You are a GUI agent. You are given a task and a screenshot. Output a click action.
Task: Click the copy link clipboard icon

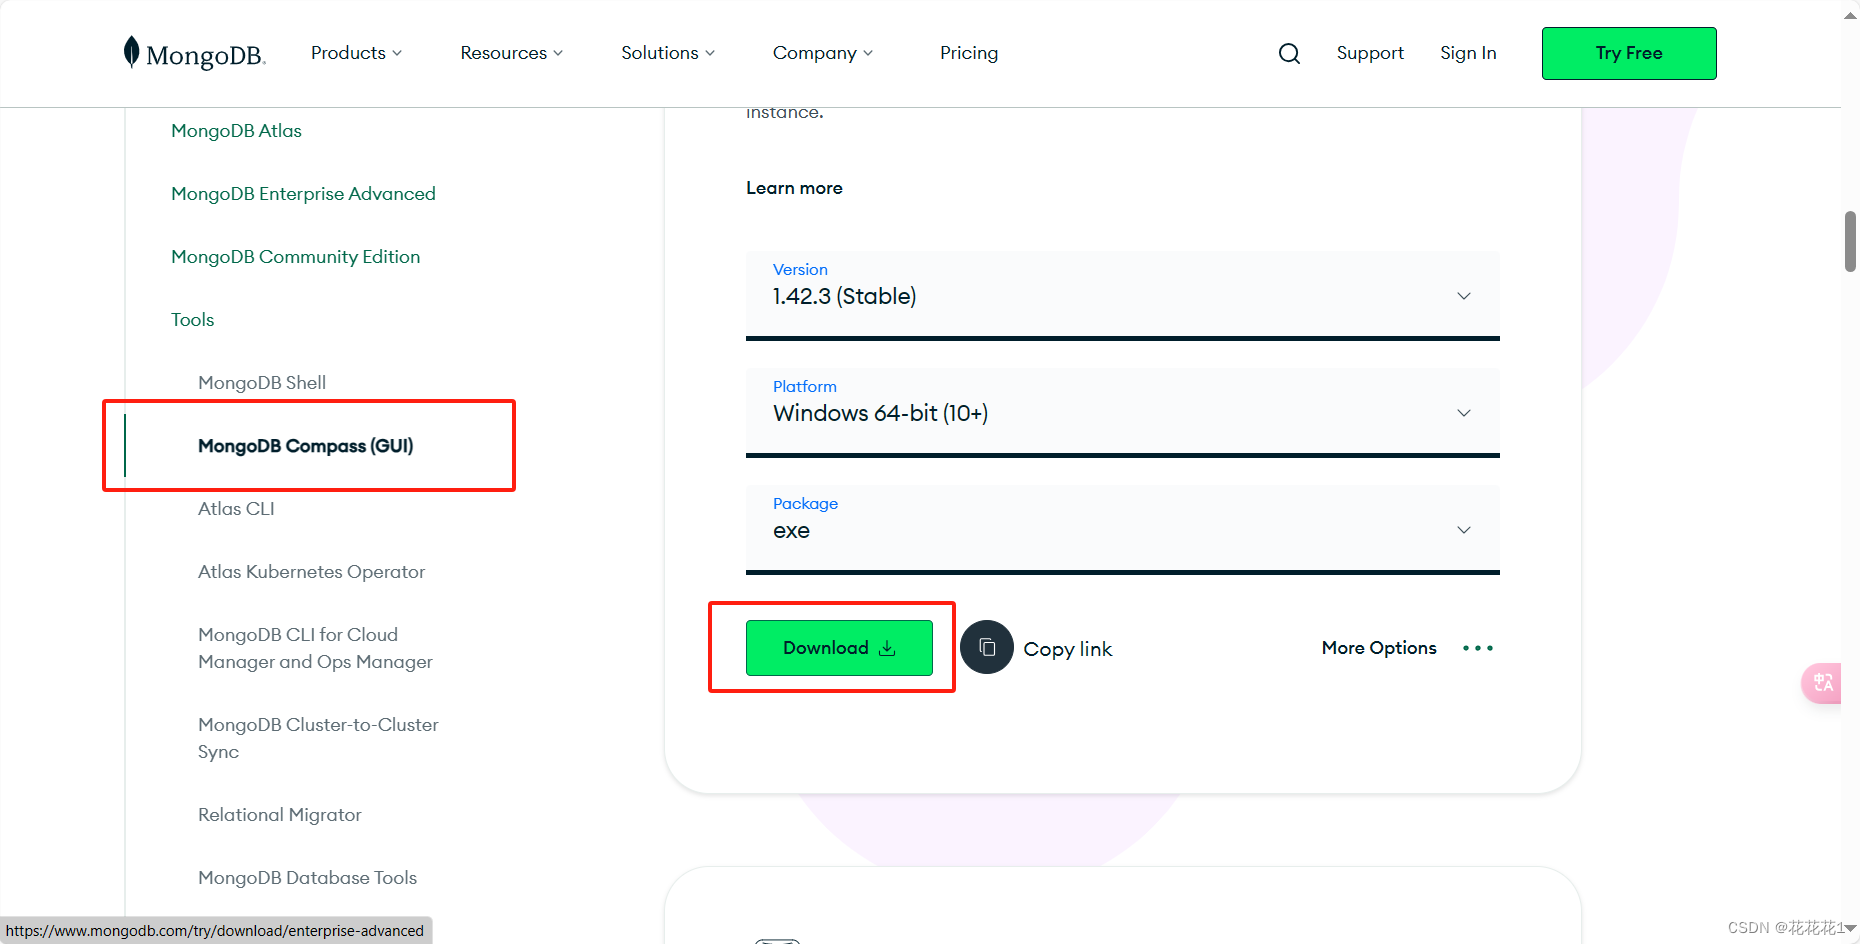click(987, 647)
